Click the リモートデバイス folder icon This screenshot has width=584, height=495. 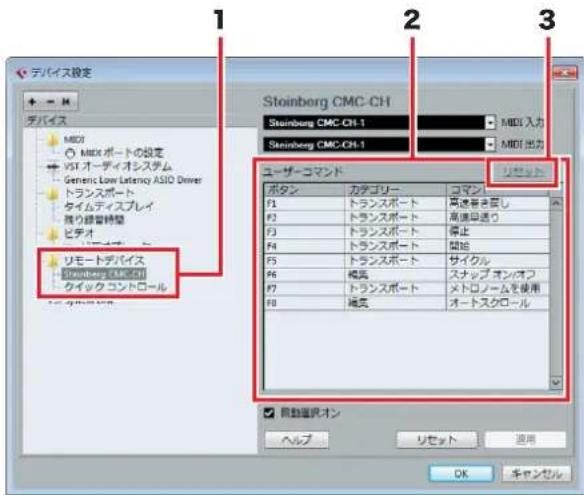coord(53,260)
